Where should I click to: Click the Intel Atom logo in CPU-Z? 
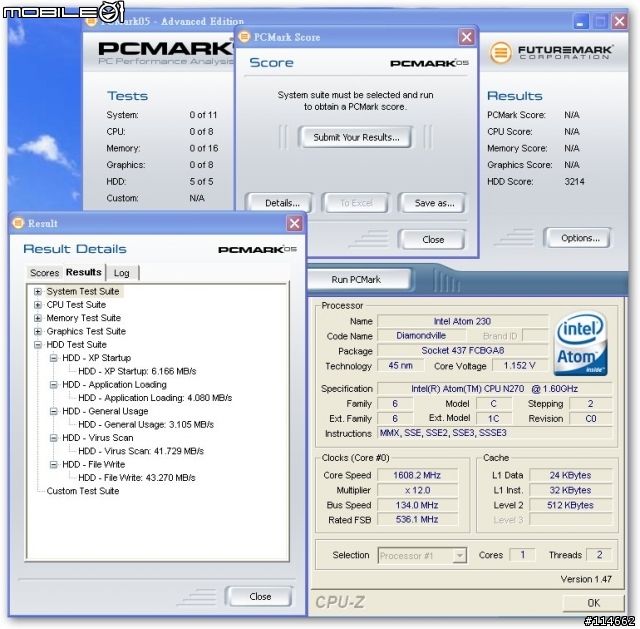pyautogui.click(x=580, y=344)
